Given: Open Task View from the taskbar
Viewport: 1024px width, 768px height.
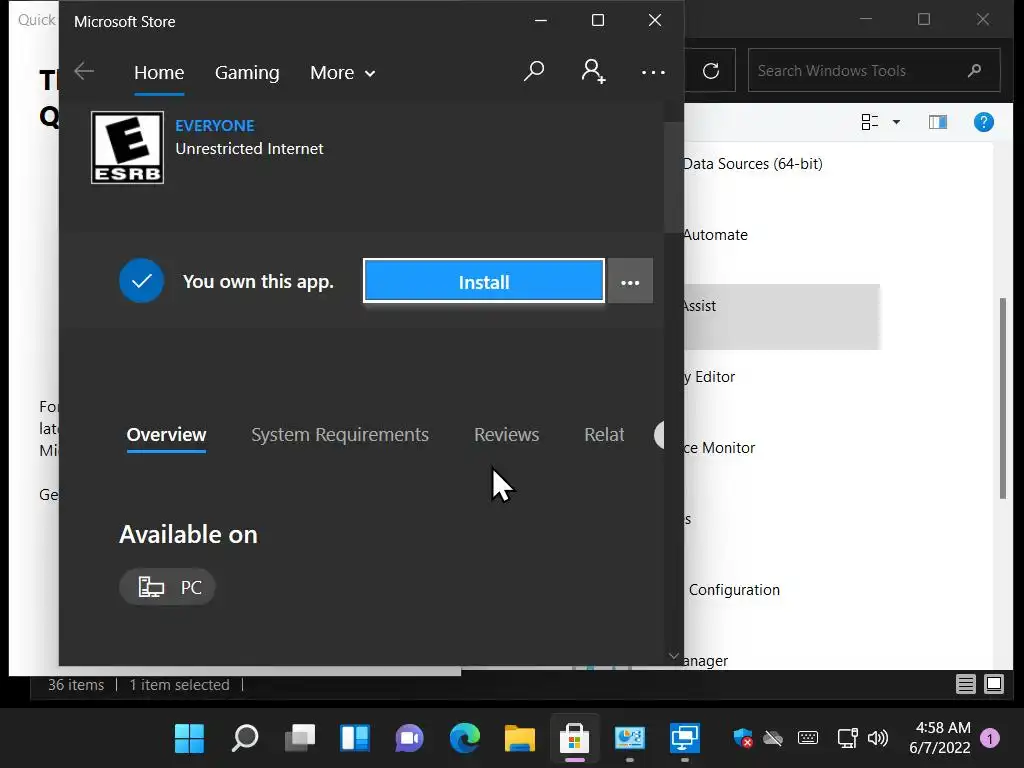Looking at the screenshot, I should click(300, 739).
